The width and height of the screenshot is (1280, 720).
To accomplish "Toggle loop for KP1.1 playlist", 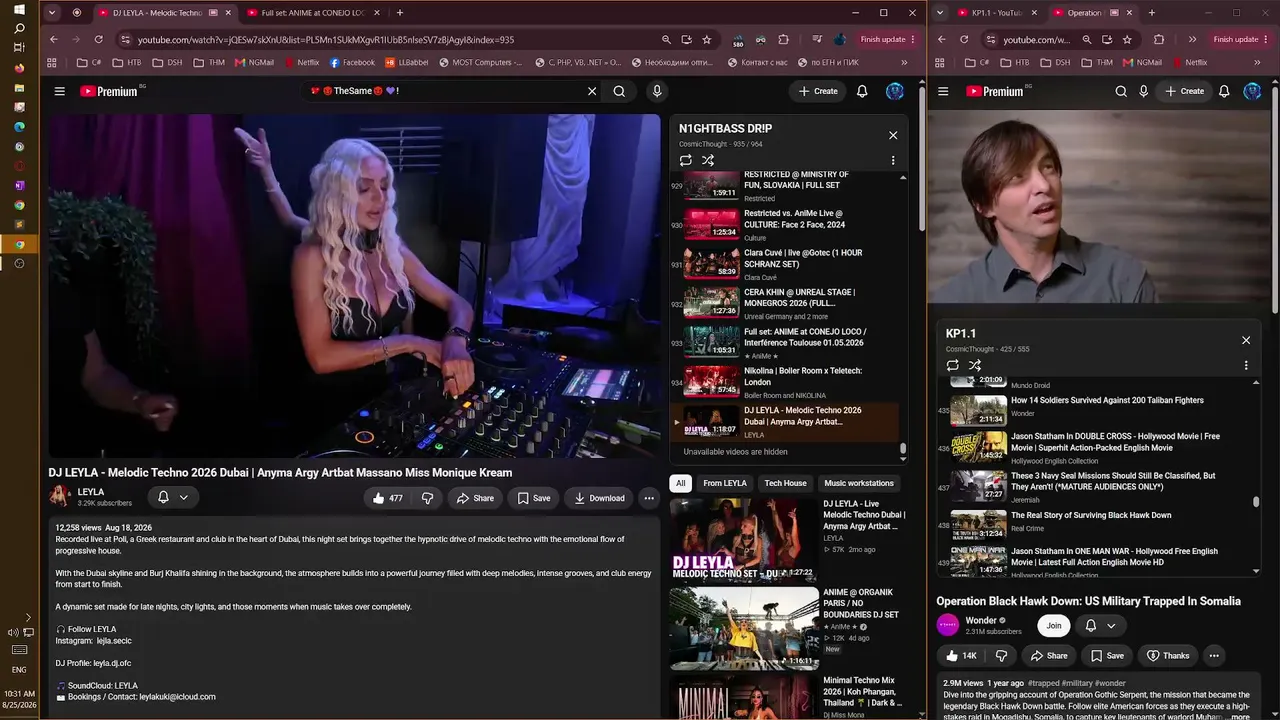I will click(952, 365).
